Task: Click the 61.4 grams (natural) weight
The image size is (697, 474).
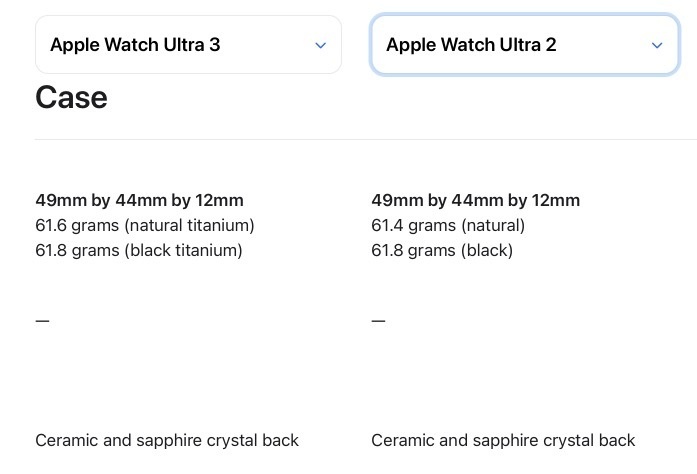Action: click(448, 225)
